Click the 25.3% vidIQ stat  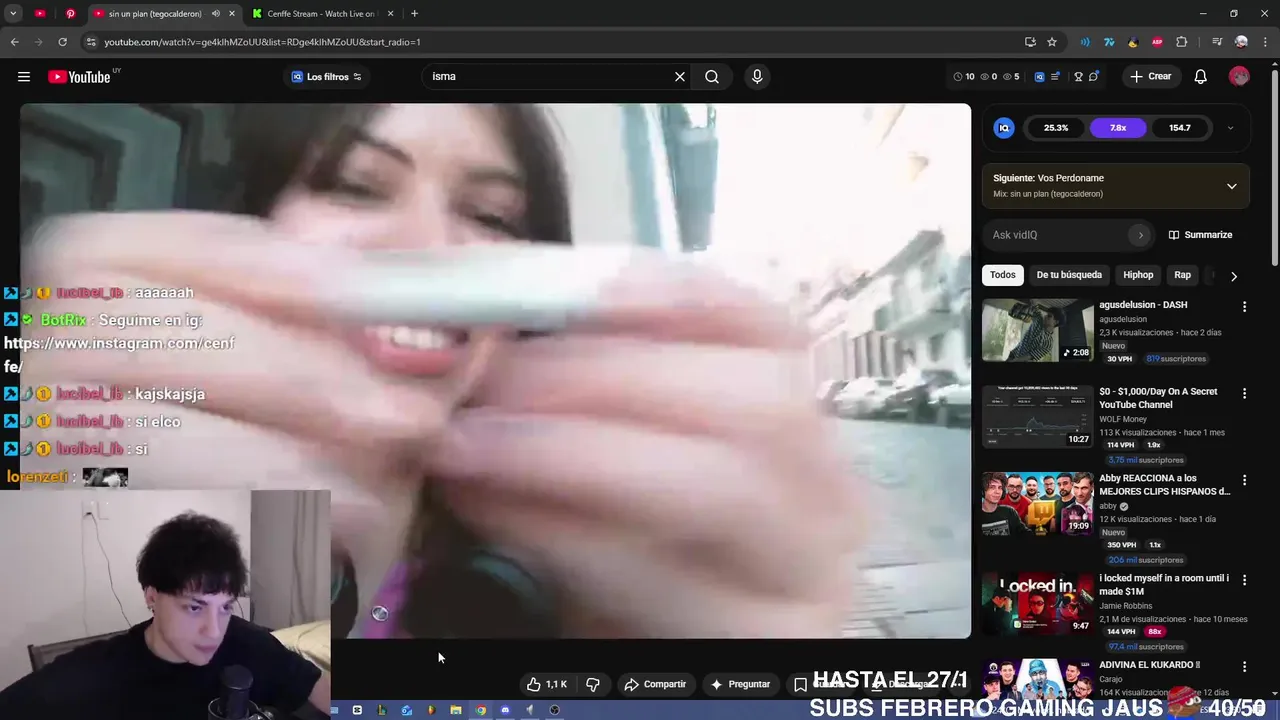click(1056, 128)
